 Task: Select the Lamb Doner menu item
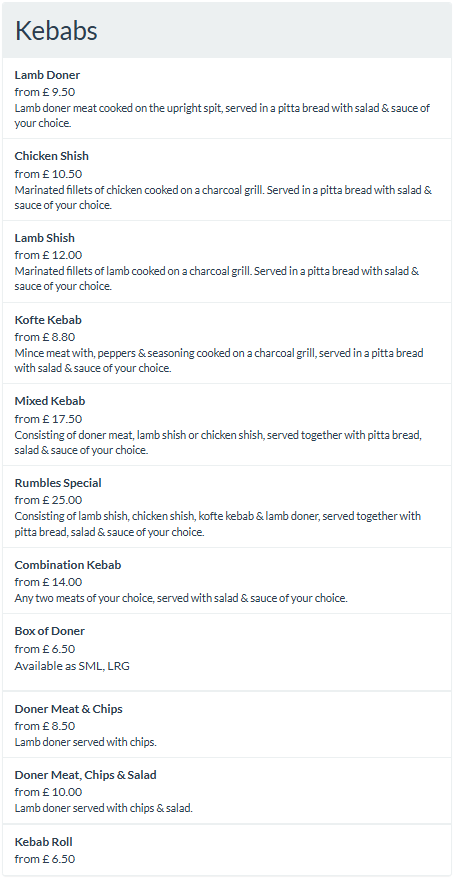227,98
